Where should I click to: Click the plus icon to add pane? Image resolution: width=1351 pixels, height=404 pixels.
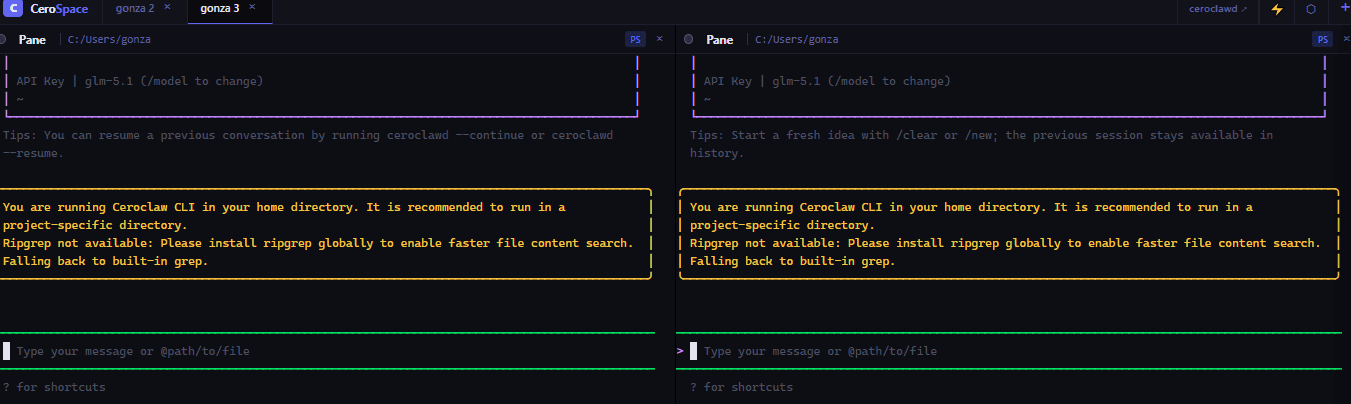[1343, 8]
